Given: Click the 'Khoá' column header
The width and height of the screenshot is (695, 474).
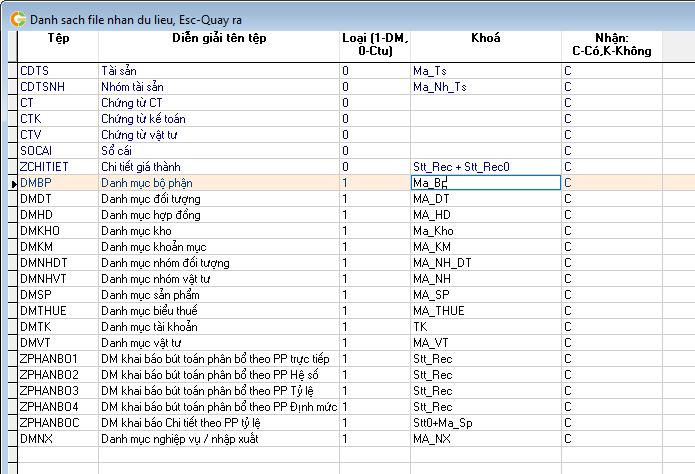Looking at the screenshot, I should tap(486, 46).
